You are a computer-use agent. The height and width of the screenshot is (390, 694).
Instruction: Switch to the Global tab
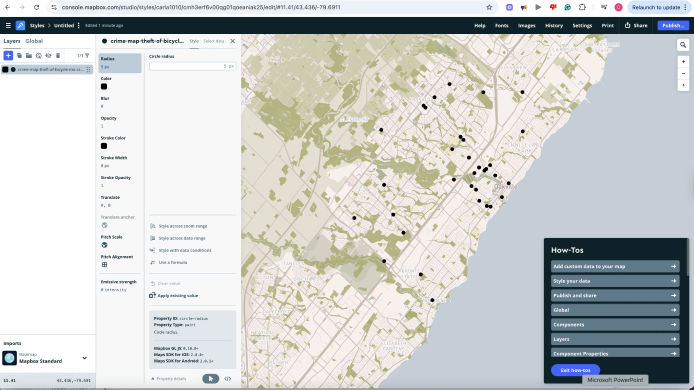click(x=34, y=41)
